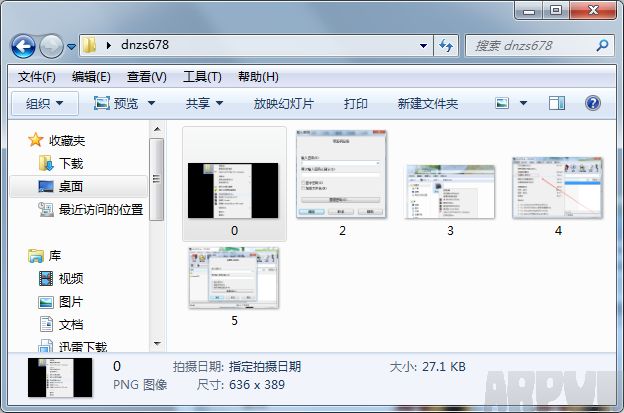Go back with the blue Back arrow

[x=23, y=46]
